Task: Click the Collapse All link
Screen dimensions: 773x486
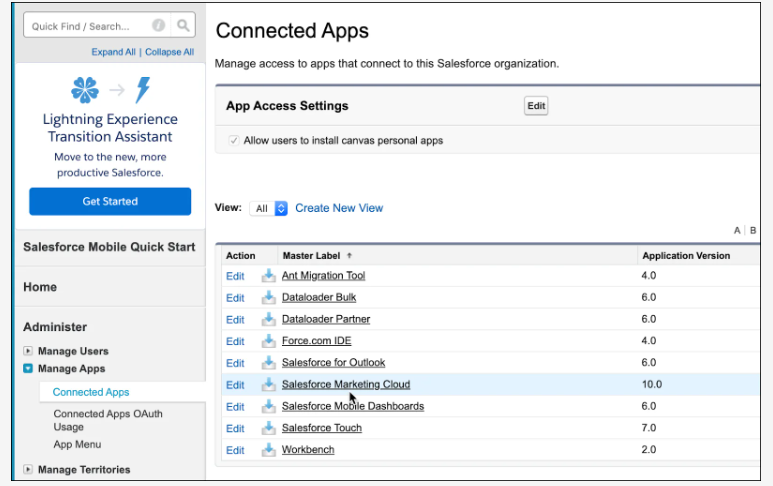Action: (169, 52)
